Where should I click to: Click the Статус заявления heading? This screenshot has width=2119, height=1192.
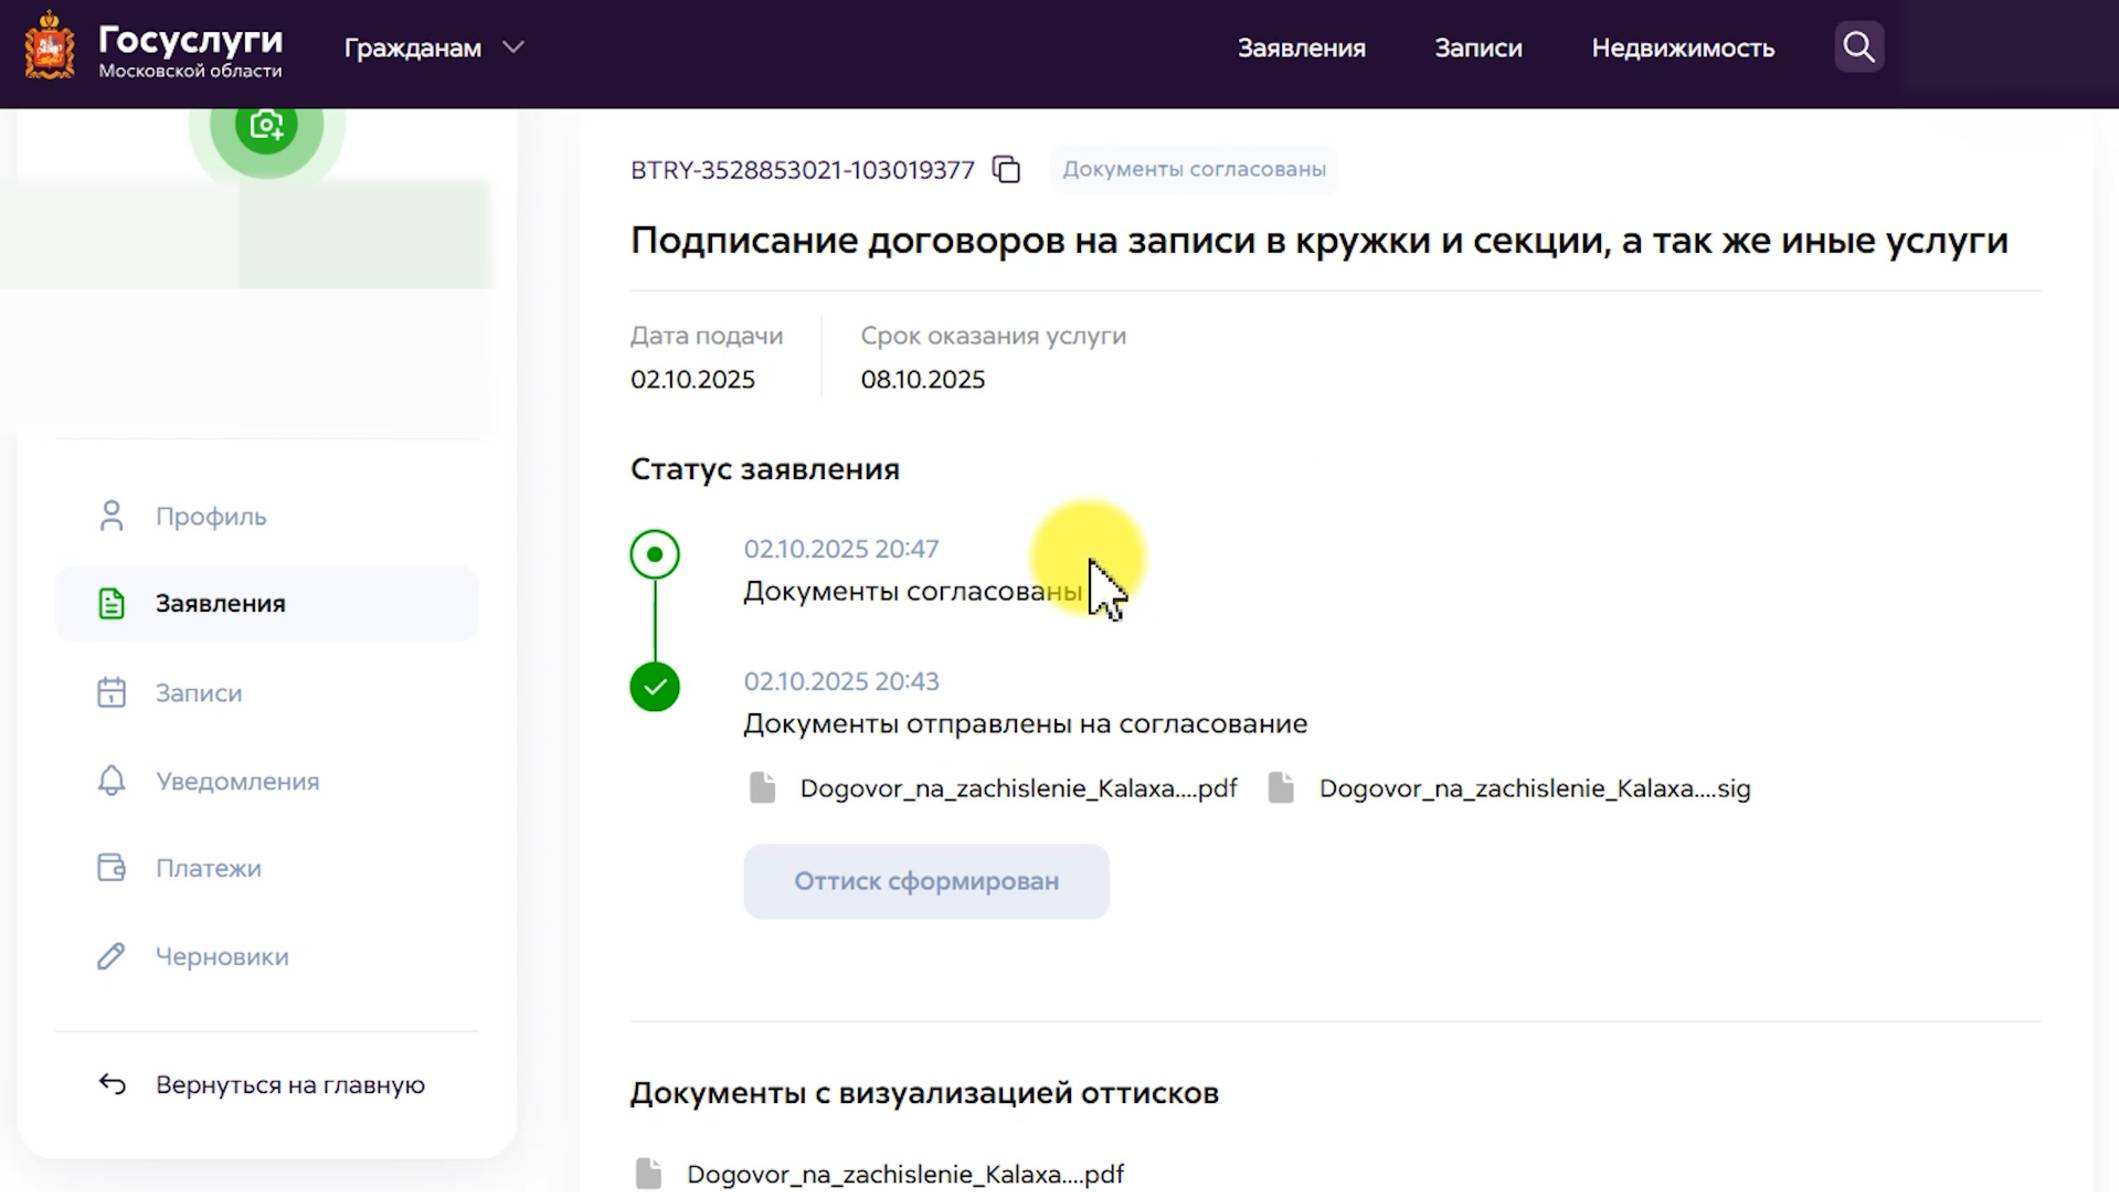click(x=765, y=469)
